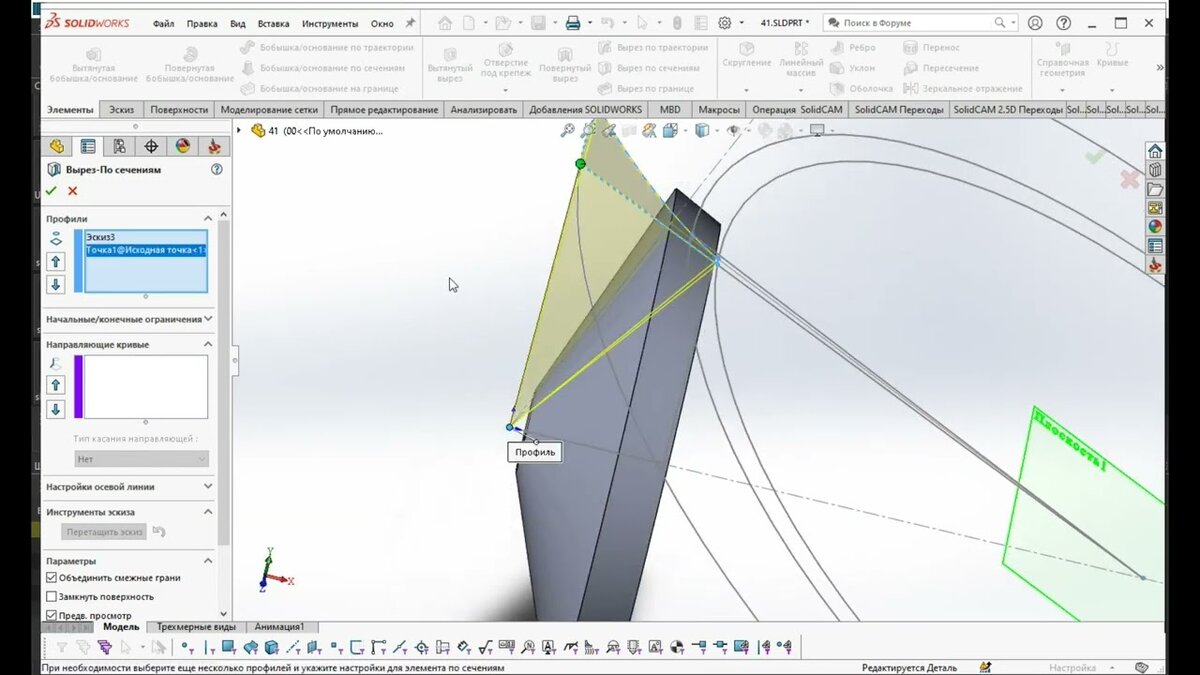The height and width of the screenshot is (675, 1200).
Task: Open the Окно menu
Action: click(x=382, y=23)
